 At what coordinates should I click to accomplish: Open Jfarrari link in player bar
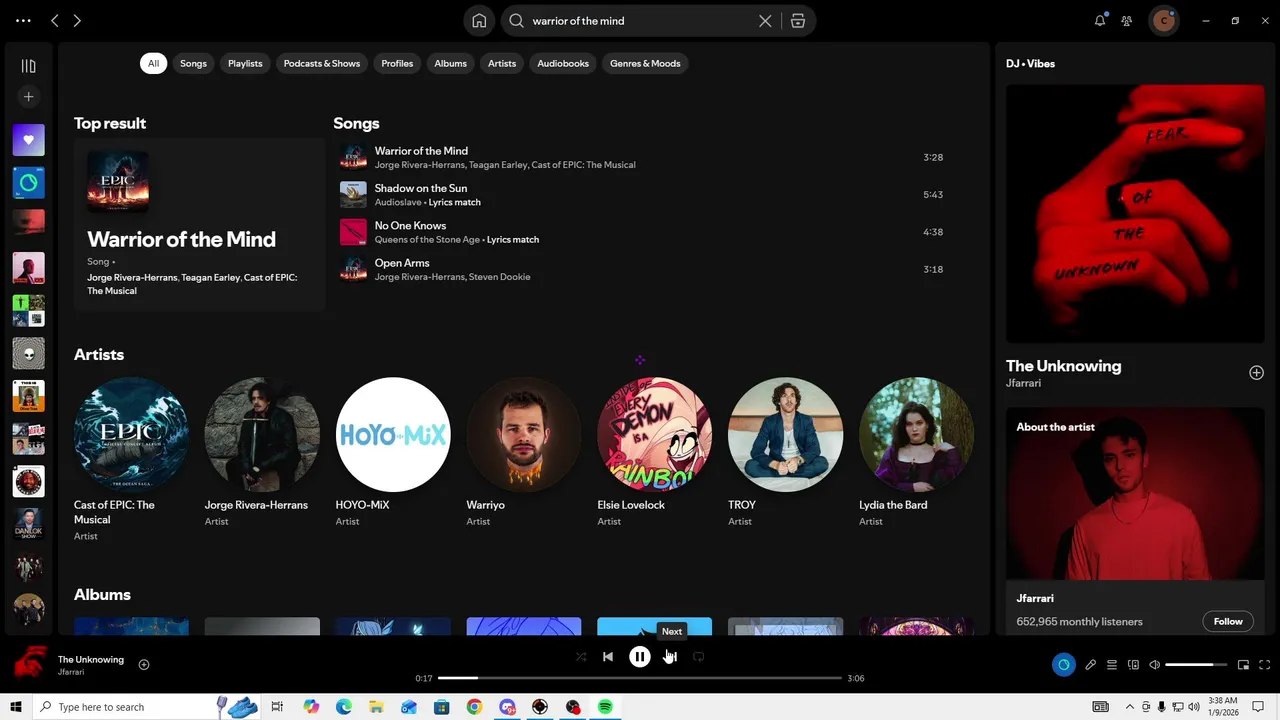[71, 672]
